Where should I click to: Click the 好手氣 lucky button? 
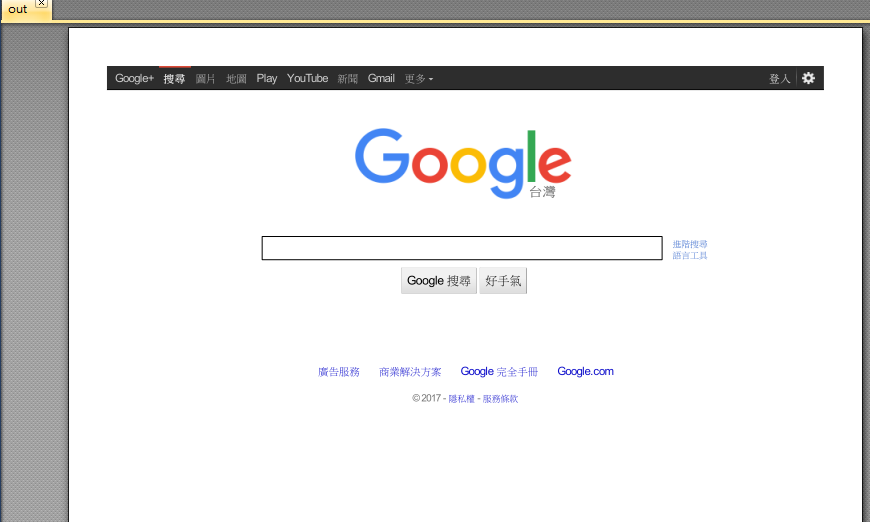click(503, 281)
